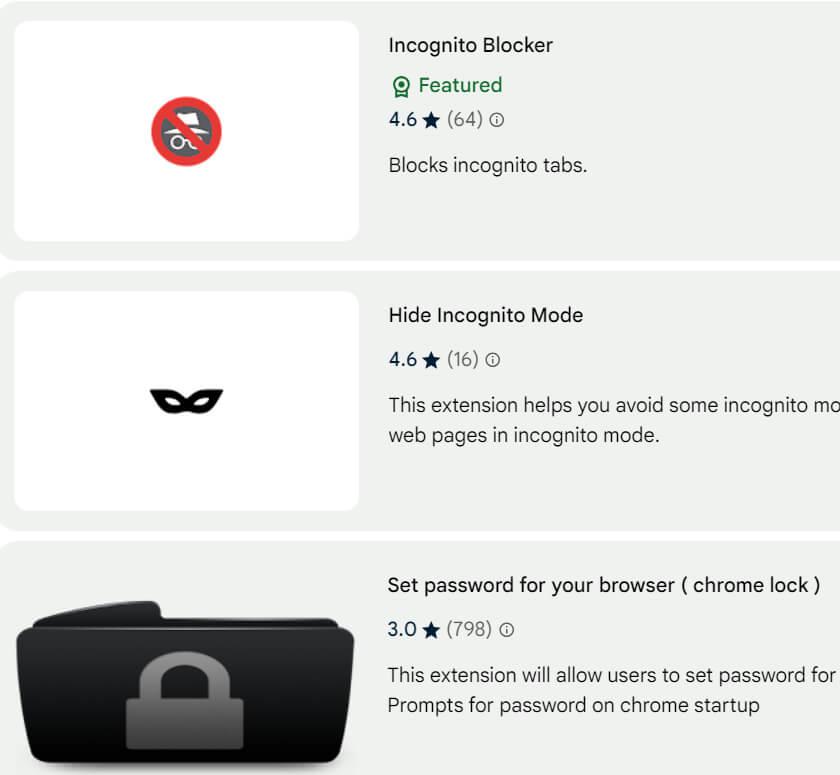This screenshot has height=775, width=840.
Task: Click info icon beside Hide Incognito Mode rating
Action: (493, 360)
